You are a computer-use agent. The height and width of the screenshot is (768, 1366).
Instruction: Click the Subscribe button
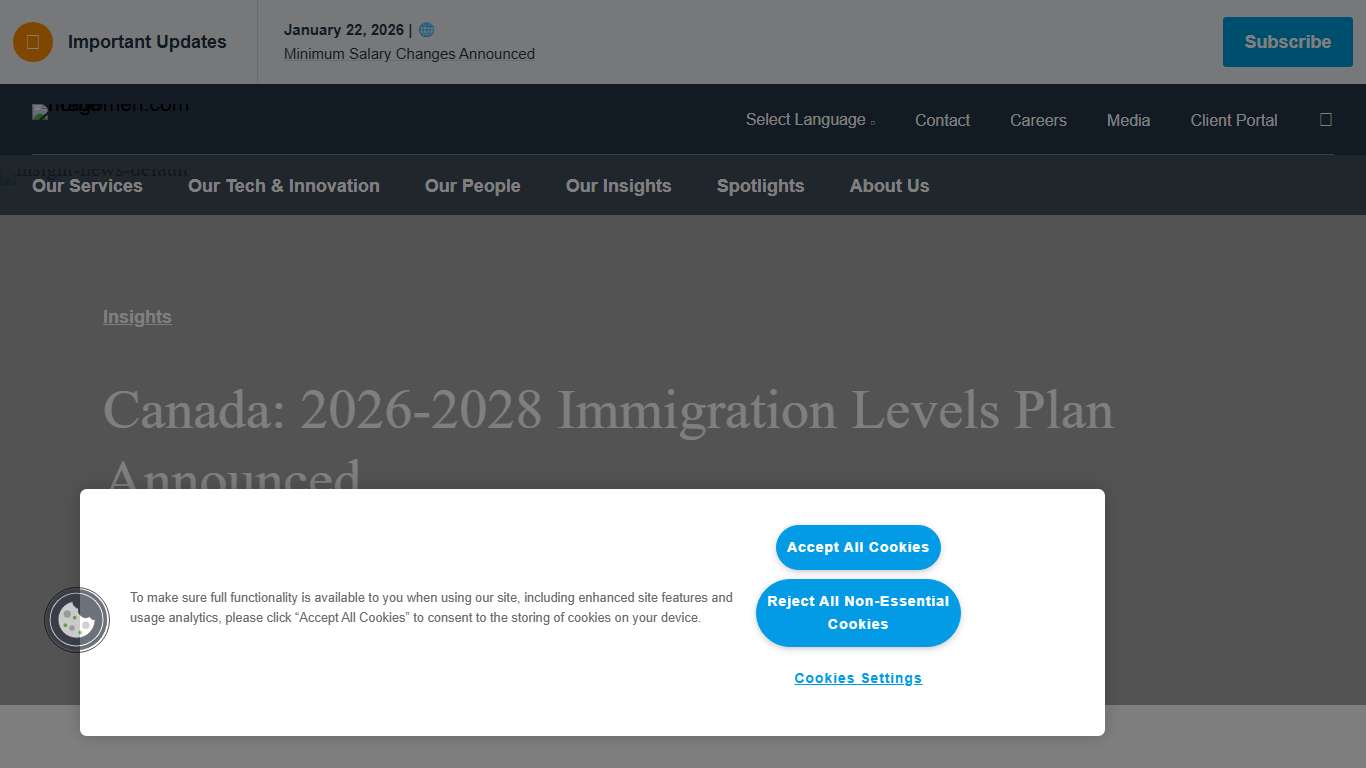pos(1287,42)
